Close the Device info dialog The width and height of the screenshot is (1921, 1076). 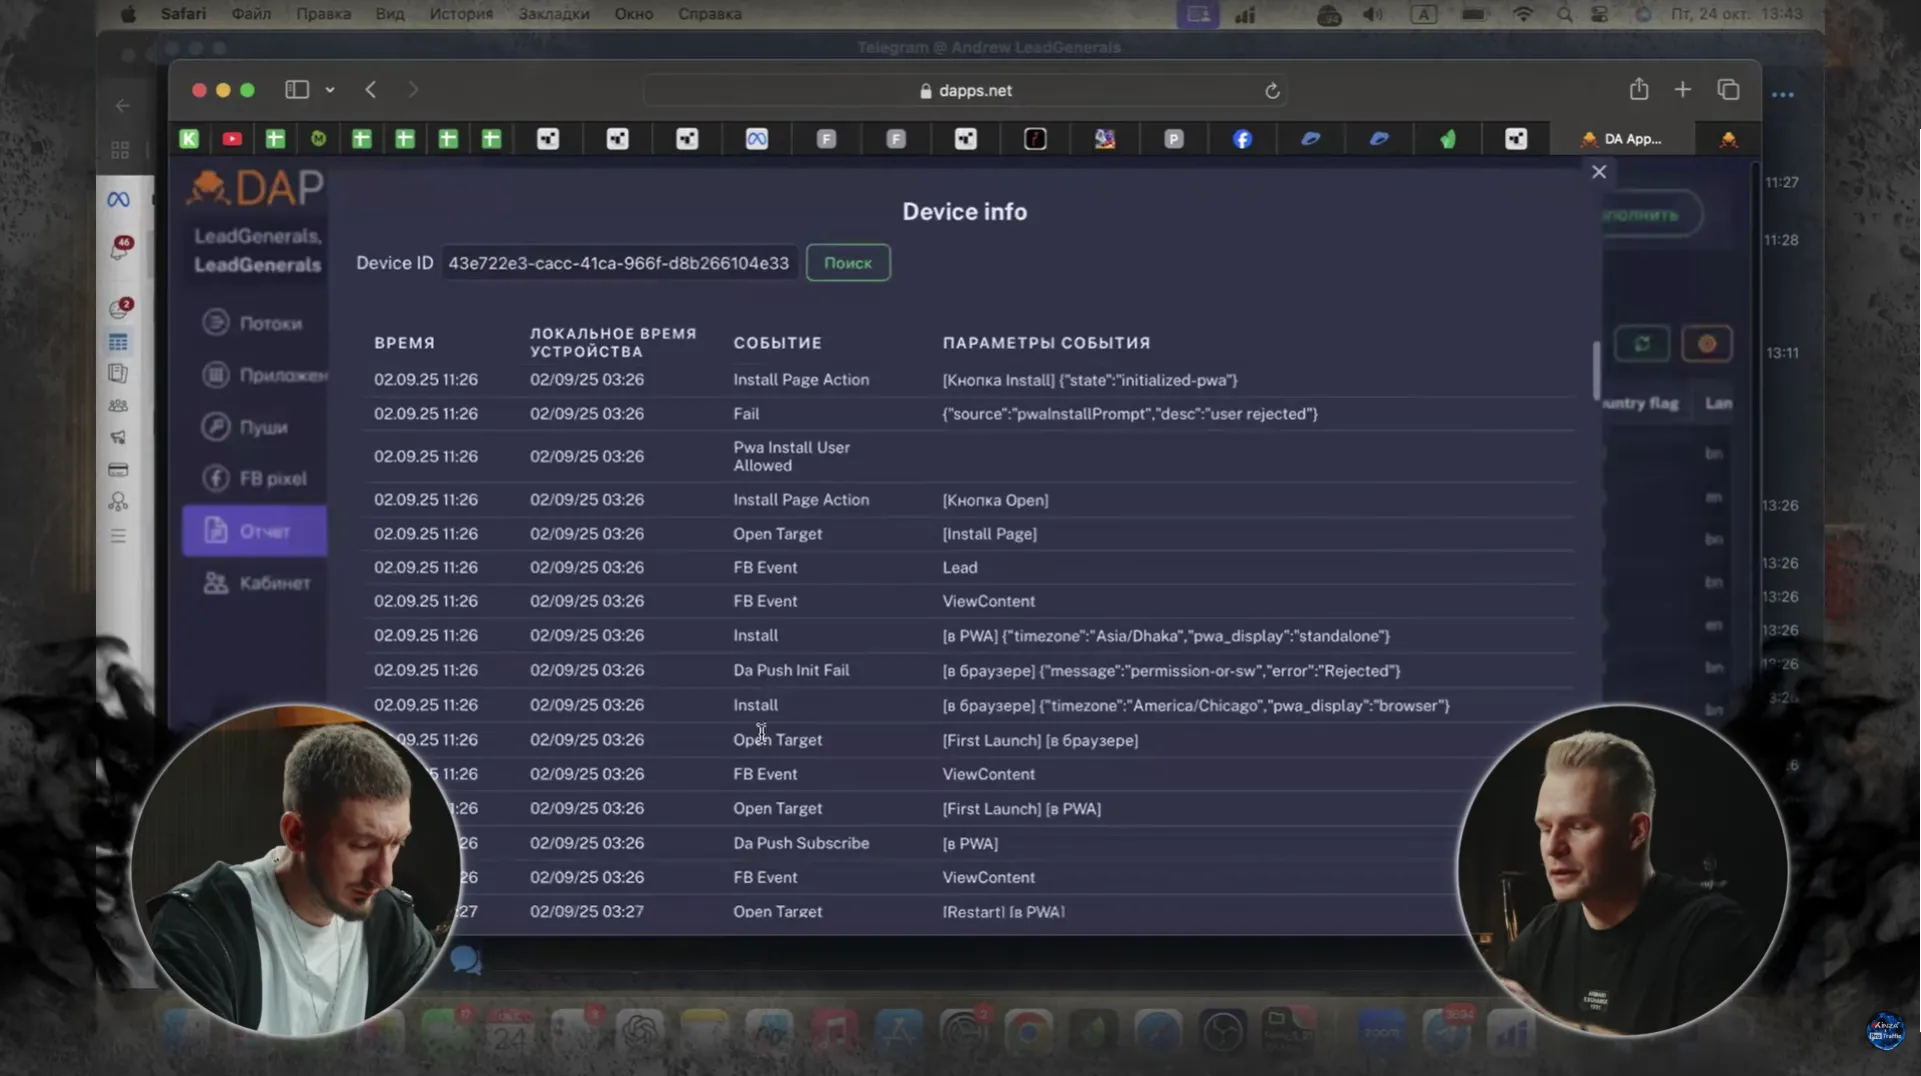point(1599,172)
